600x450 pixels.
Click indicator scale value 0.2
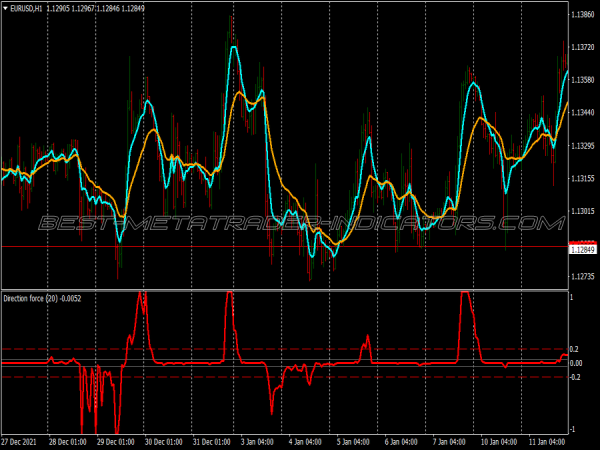click(574, 349)
